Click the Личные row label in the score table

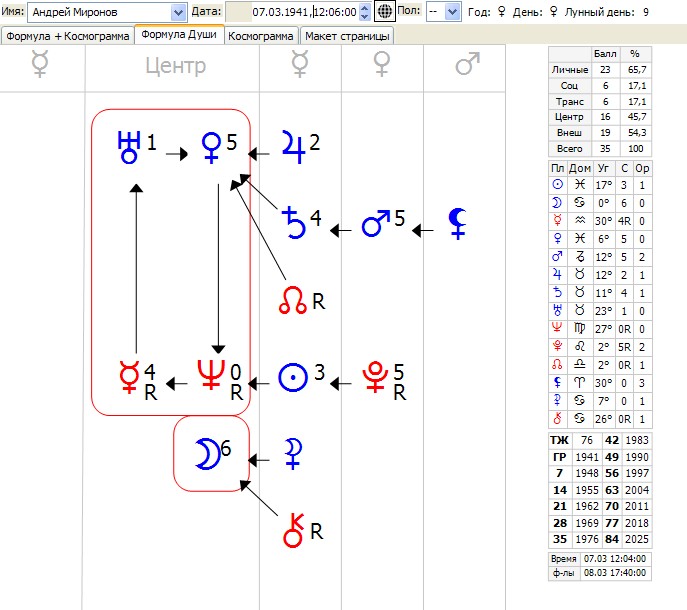coord(570,70)
